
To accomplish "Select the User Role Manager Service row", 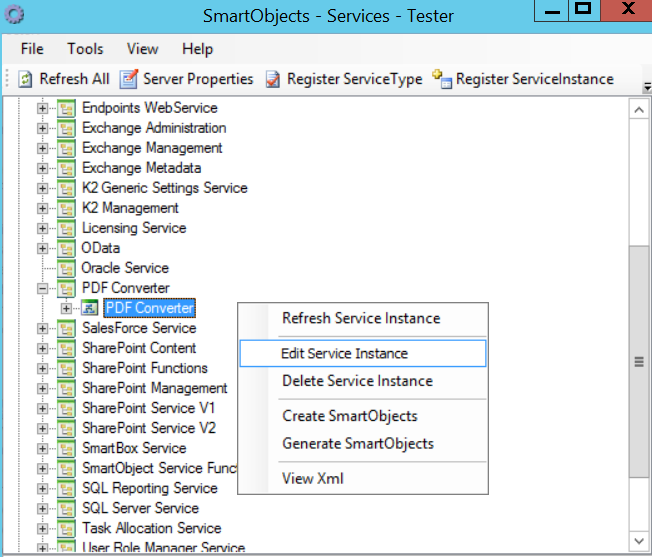I will [x=163, y=547].
